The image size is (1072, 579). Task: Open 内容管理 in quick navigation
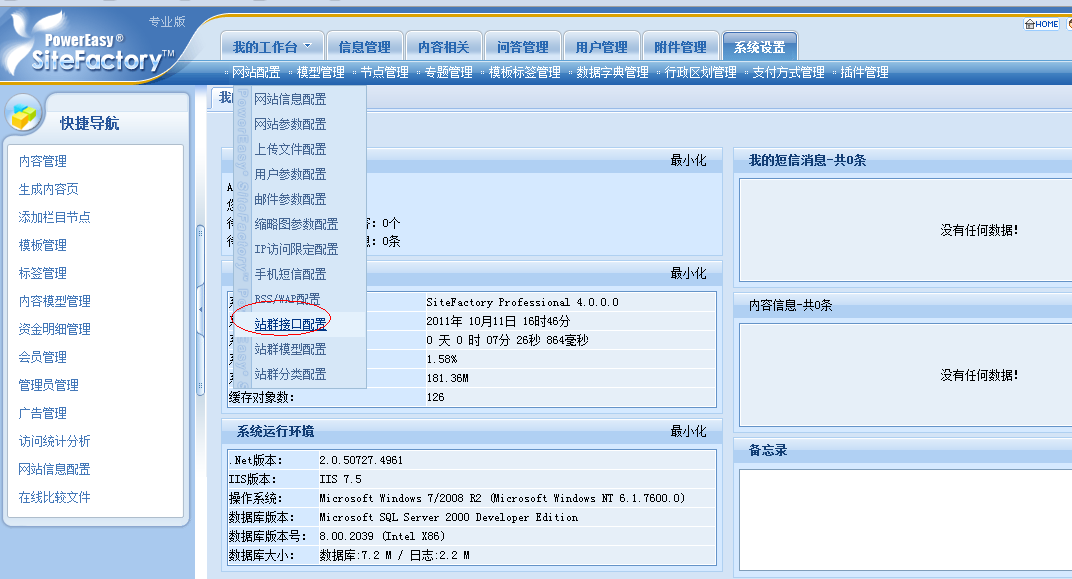42,161
